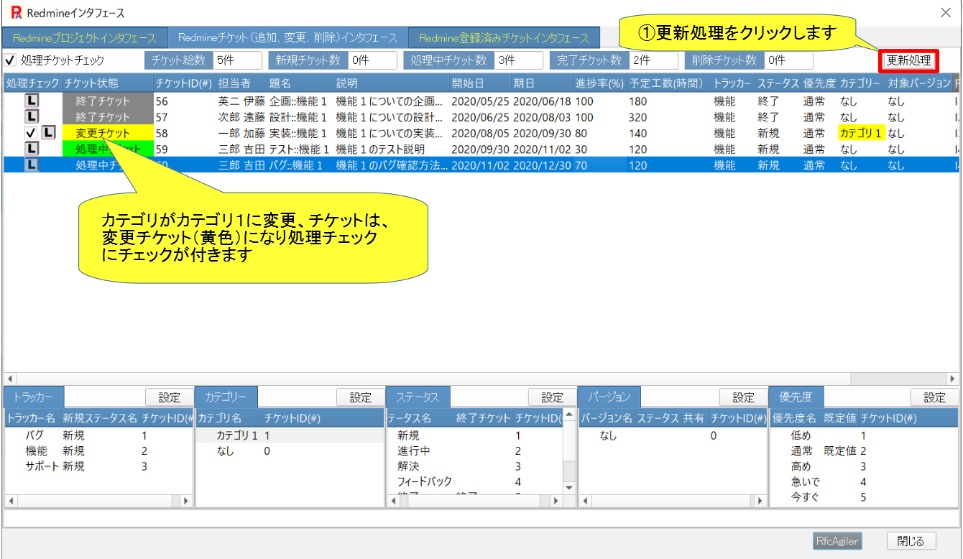
Task: Click the 設計::機能１ subject cell
Action: (x=298, y=117)
